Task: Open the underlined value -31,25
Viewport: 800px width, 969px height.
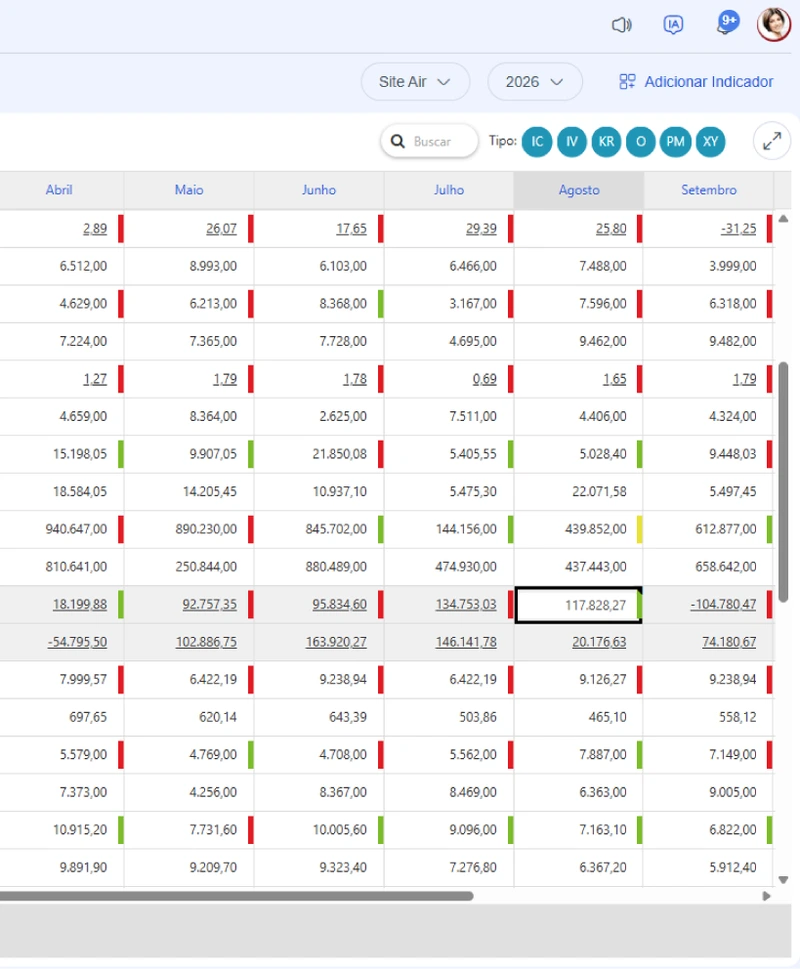Action: (738, 229)
